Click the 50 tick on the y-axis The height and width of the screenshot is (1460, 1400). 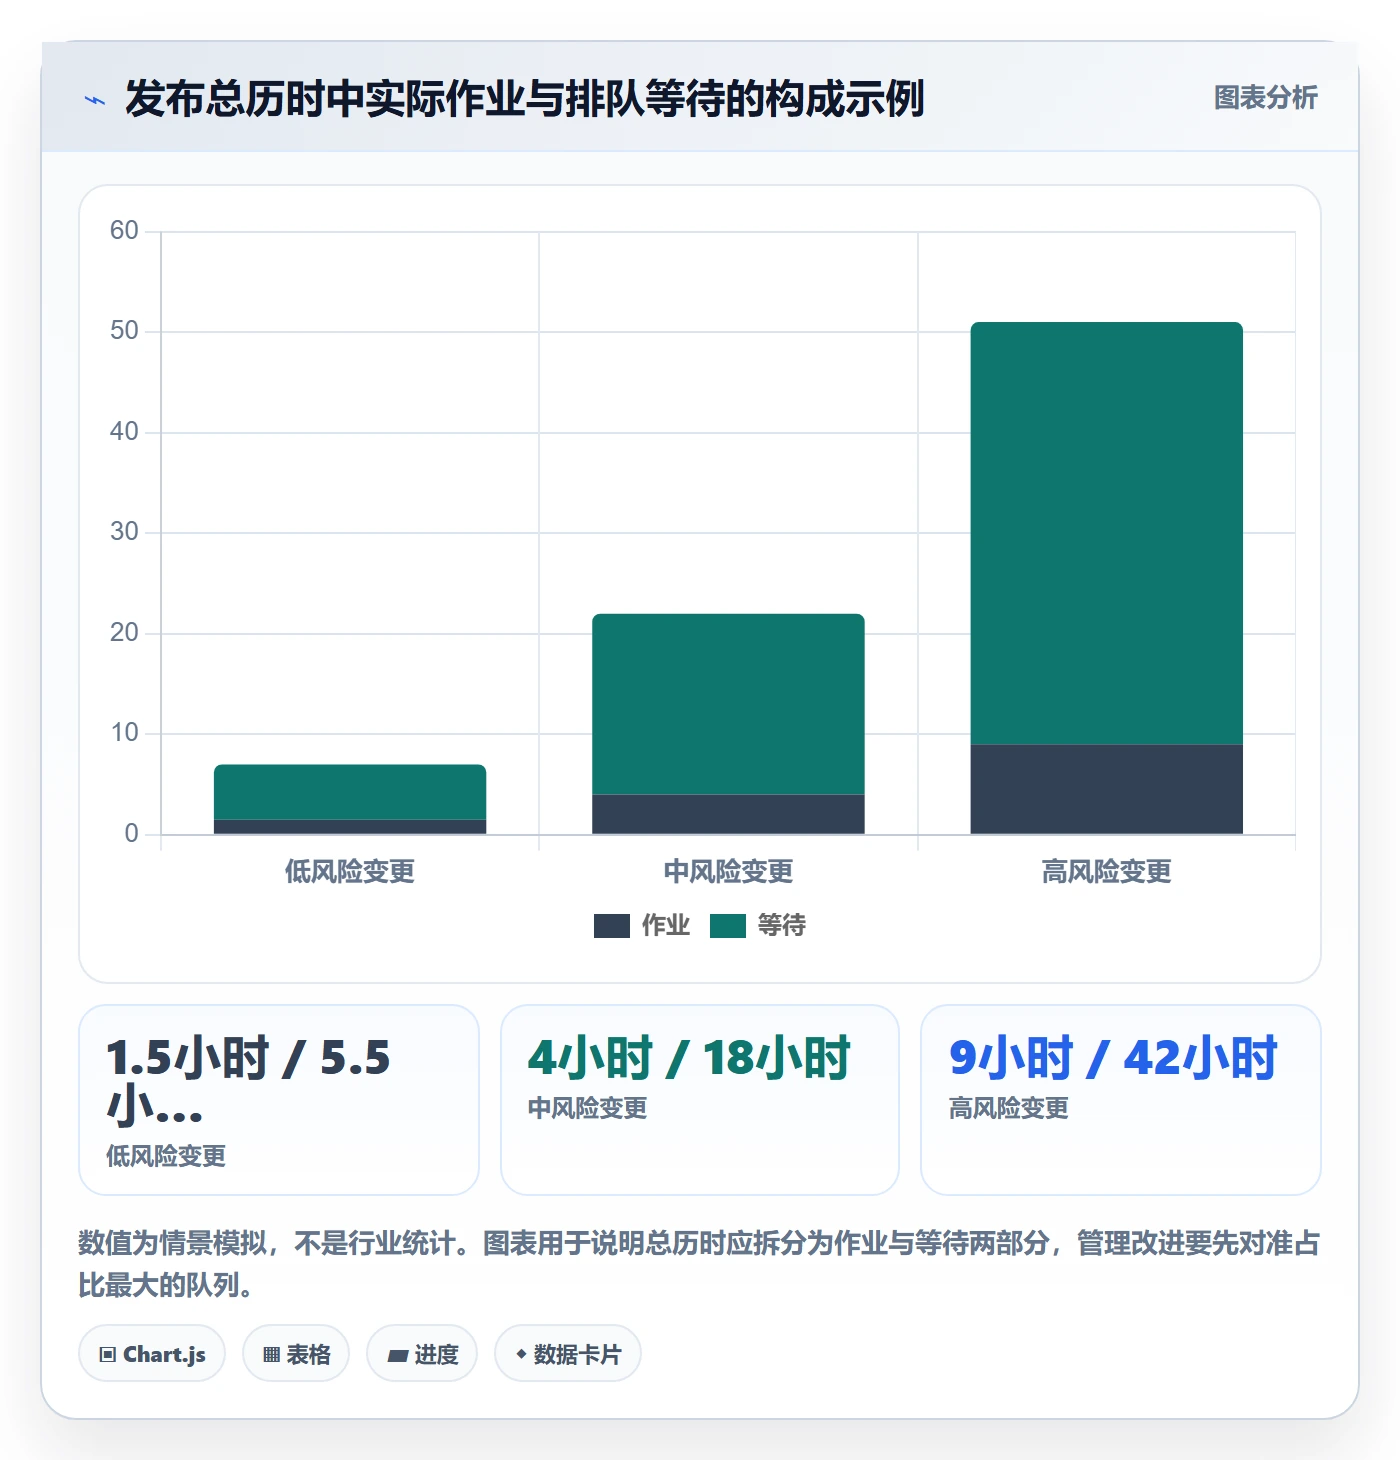124,331
